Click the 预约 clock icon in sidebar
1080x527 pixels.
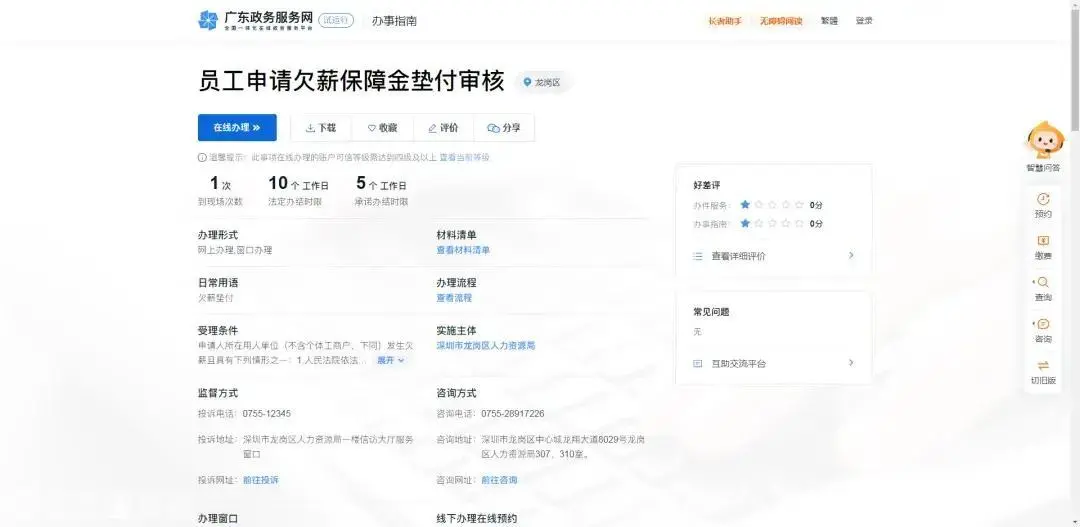[1043, 199]
